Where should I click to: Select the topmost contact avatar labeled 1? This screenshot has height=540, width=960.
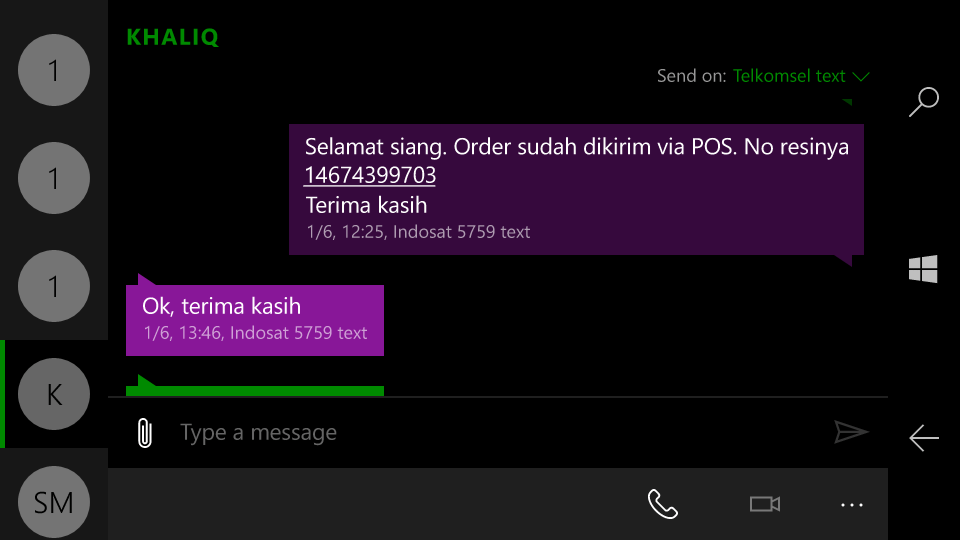click(x=54, y=70)
